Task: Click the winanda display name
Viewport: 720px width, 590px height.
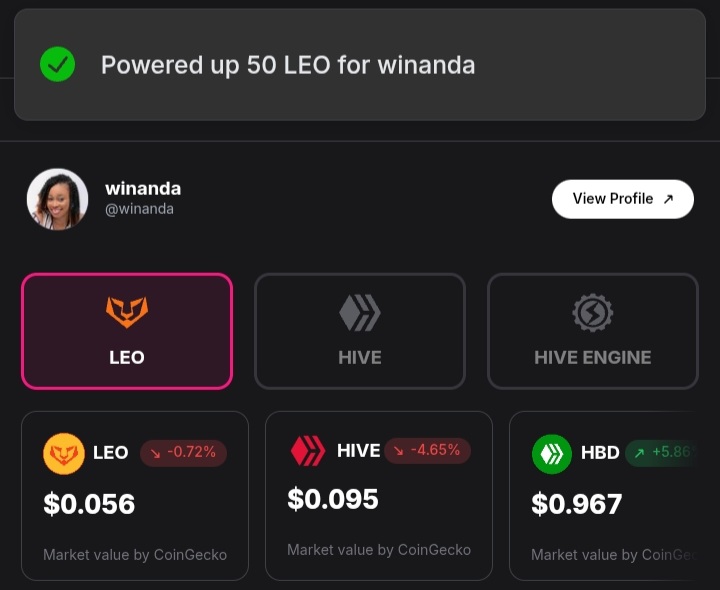Action: 143,188
